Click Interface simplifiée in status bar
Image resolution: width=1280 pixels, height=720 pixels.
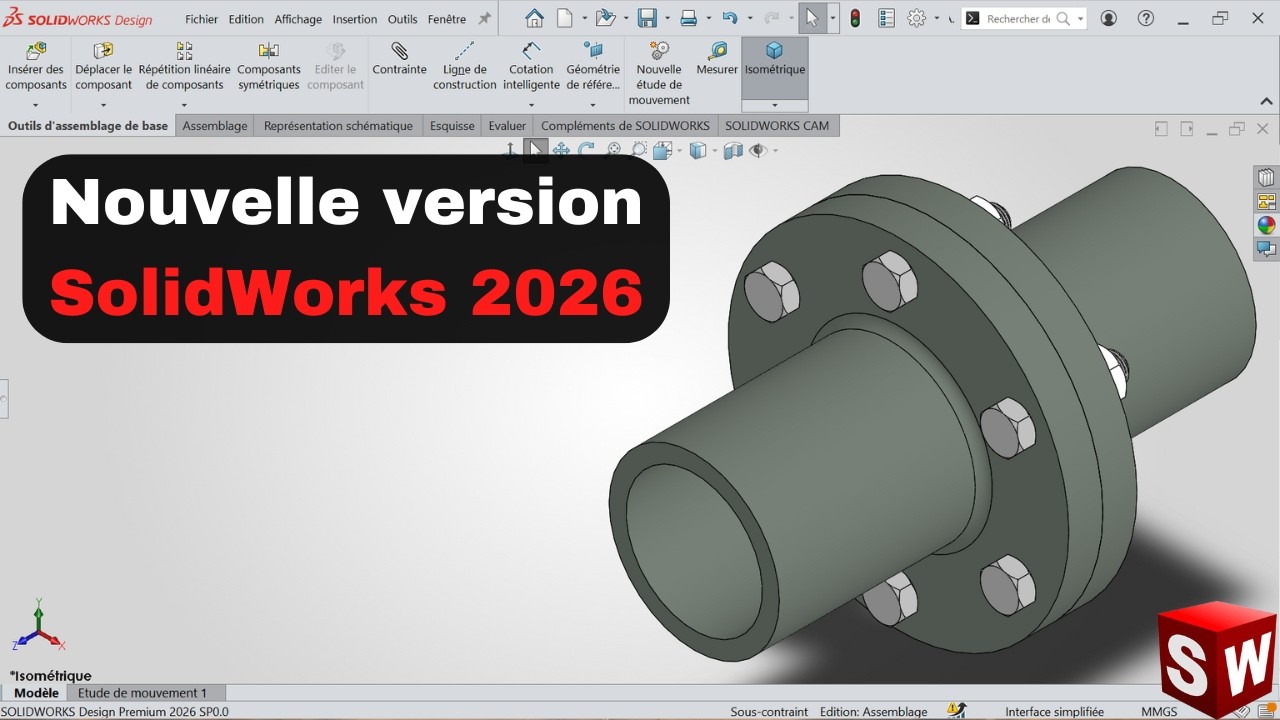tap(1054, 712)
